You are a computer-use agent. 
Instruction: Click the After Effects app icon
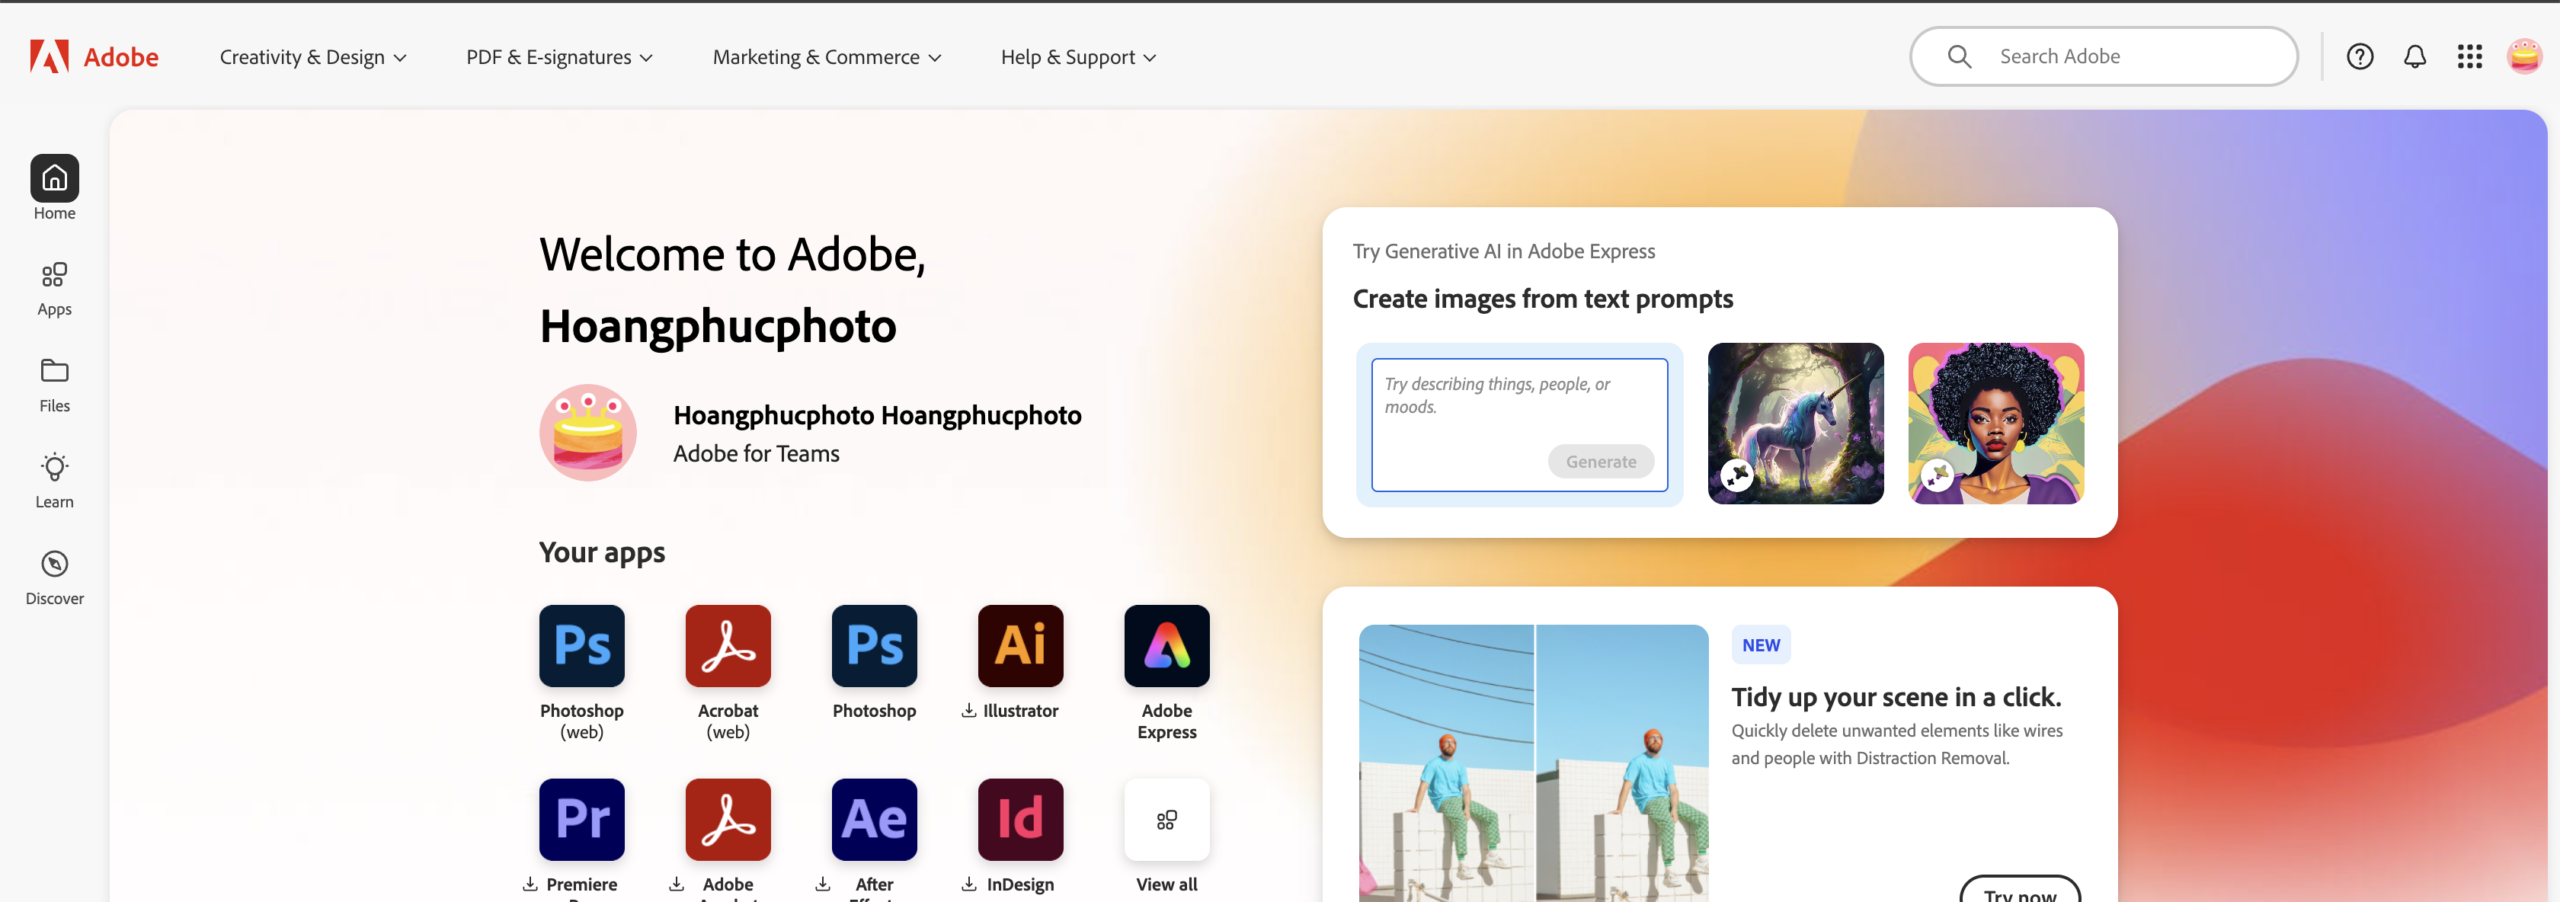(874, 820)
